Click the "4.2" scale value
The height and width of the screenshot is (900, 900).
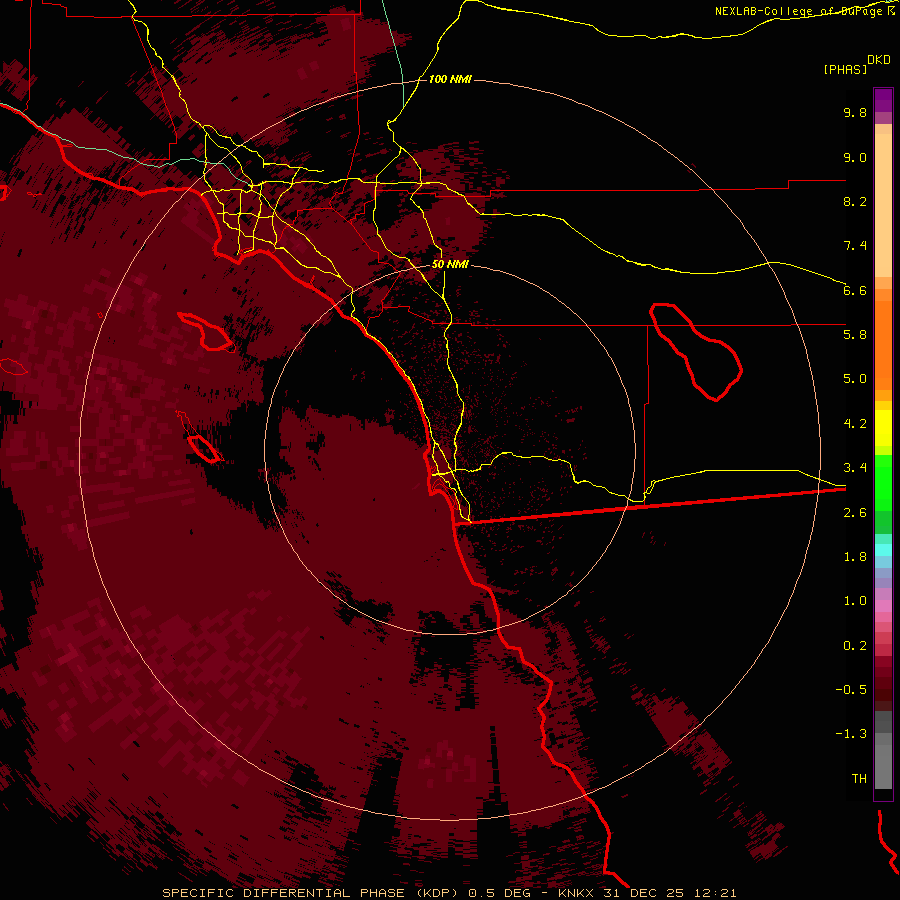[855, 424]
